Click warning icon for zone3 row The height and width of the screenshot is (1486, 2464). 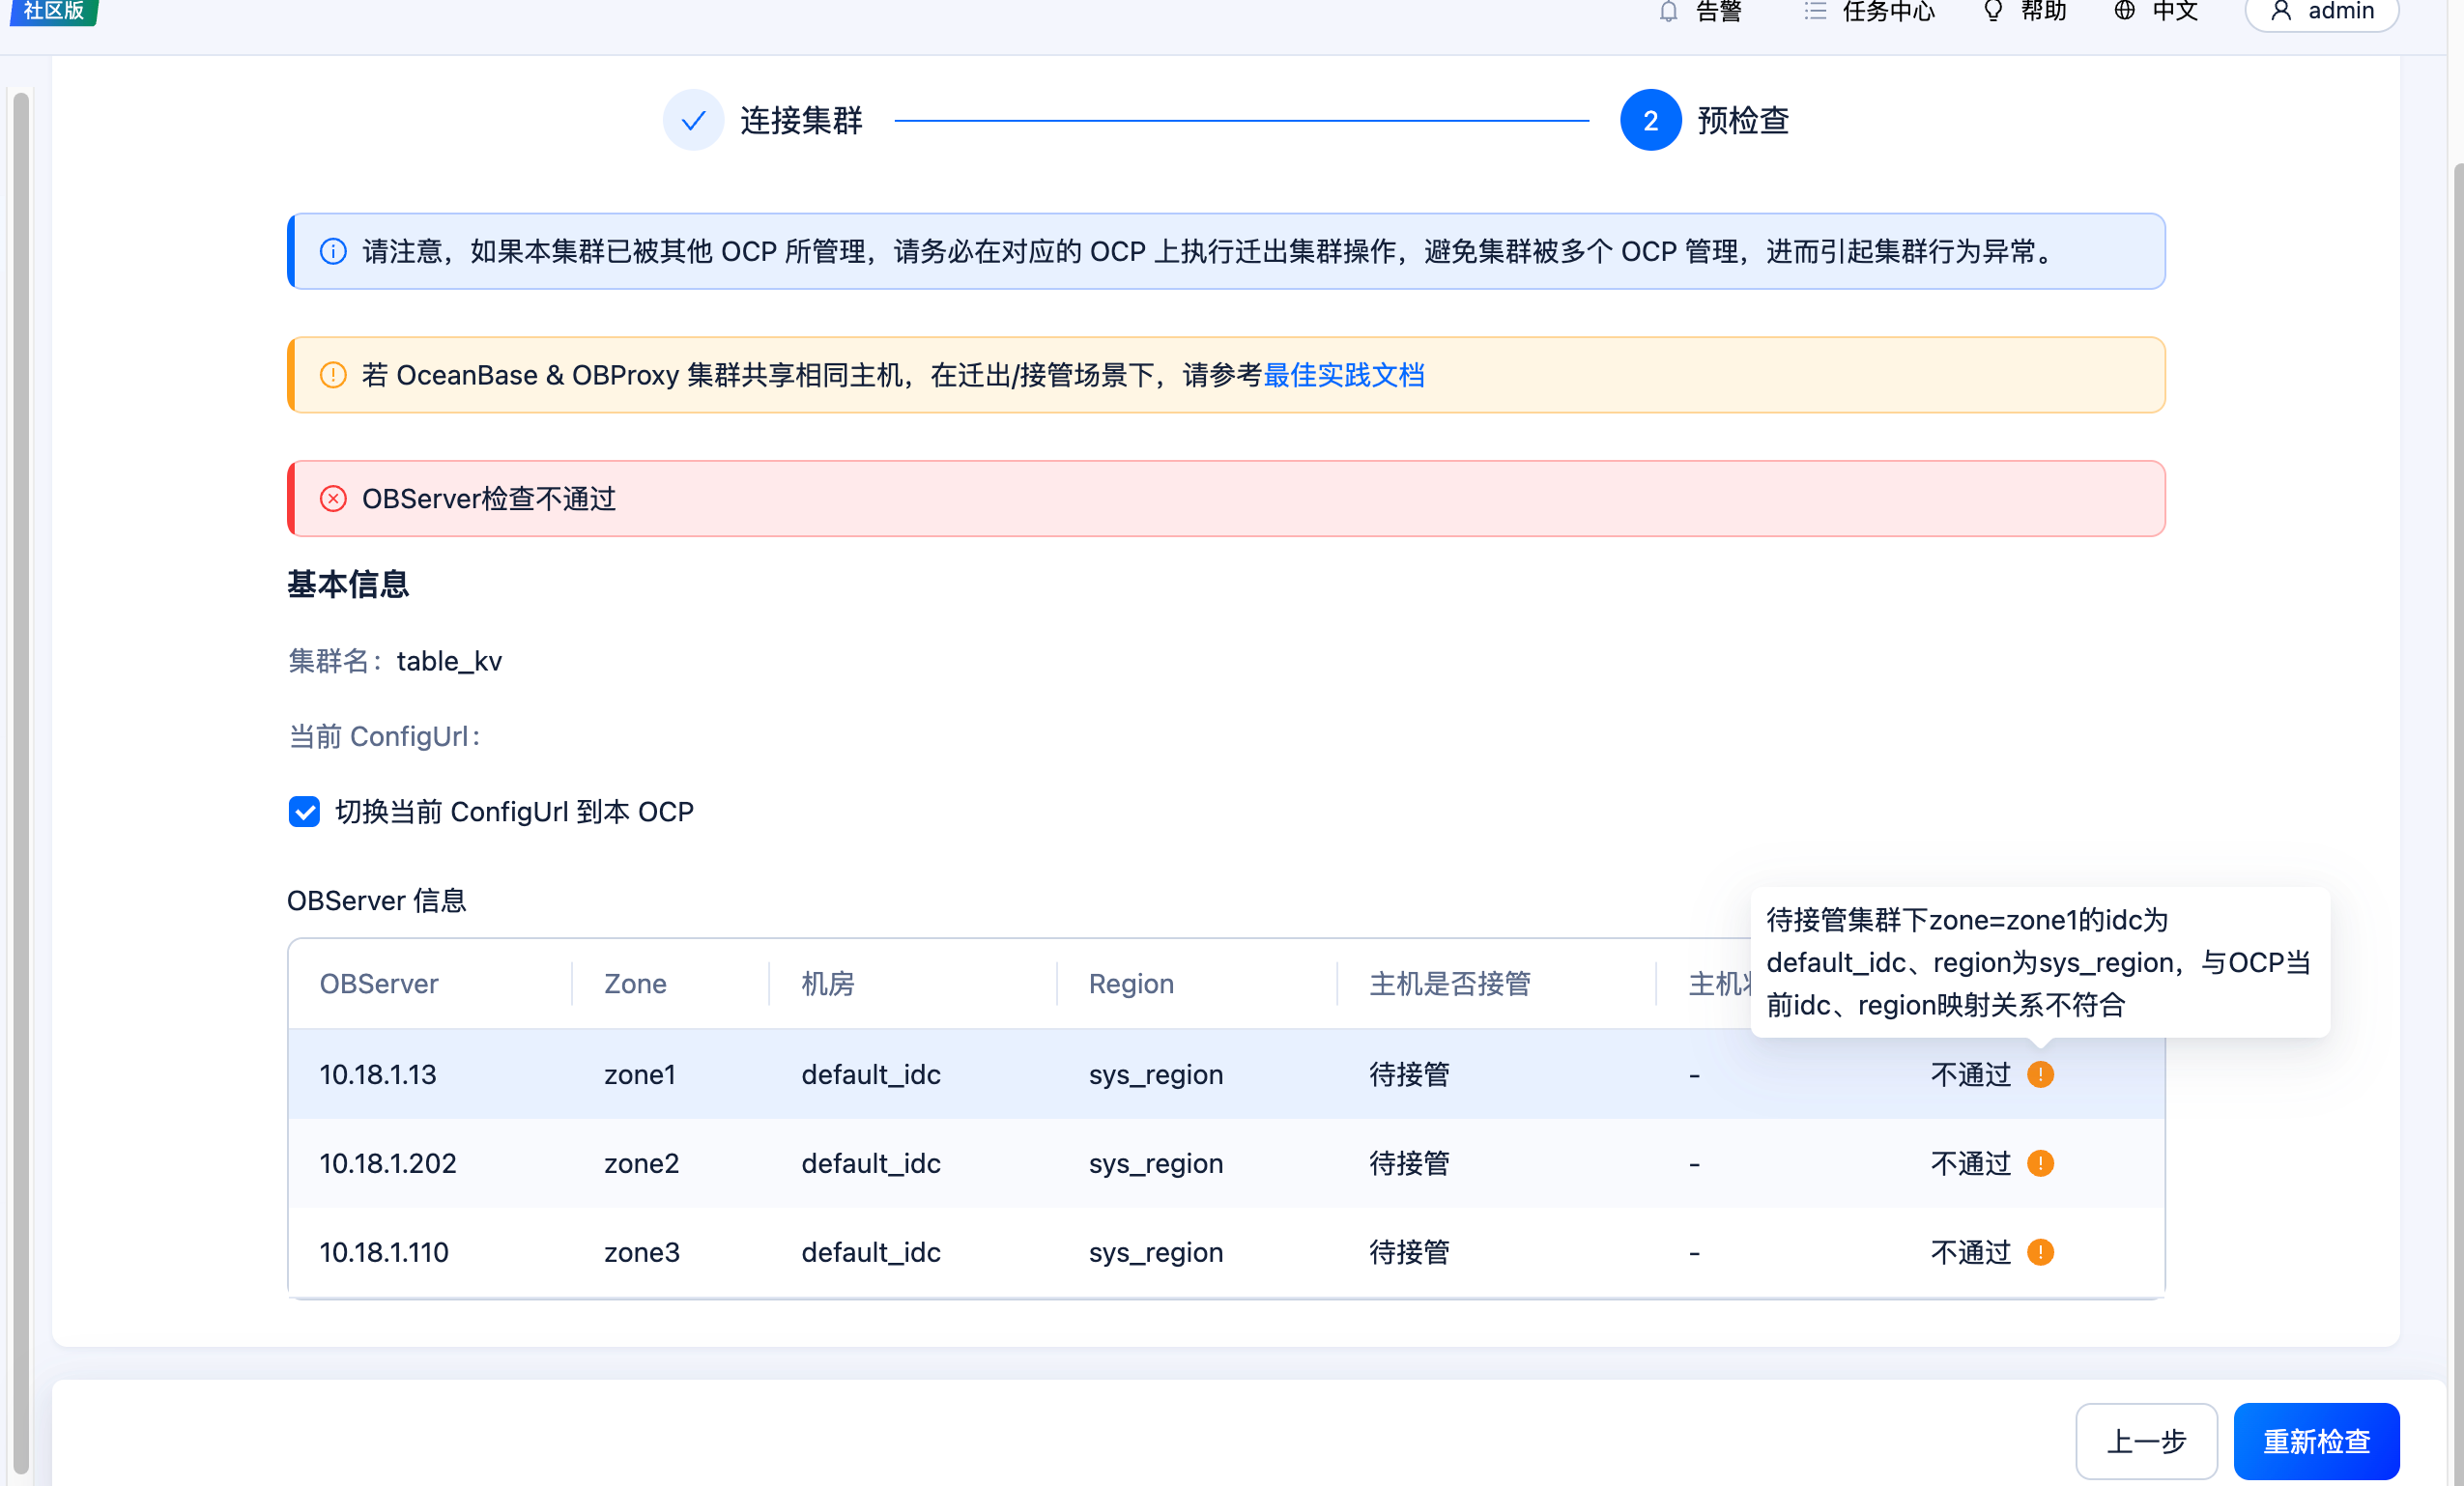tap(2040, 1252)
